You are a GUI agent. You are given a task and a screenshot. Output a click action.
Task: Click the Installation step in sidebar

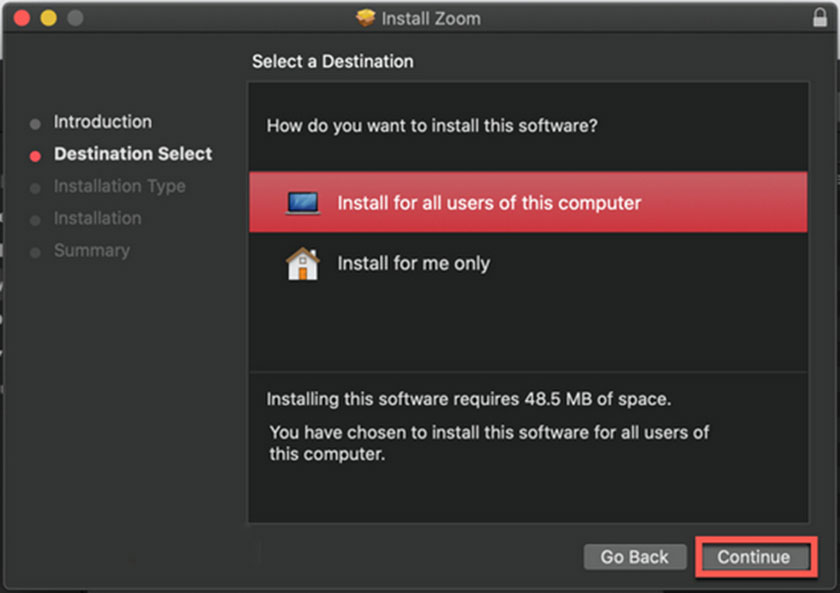[97, 218]
